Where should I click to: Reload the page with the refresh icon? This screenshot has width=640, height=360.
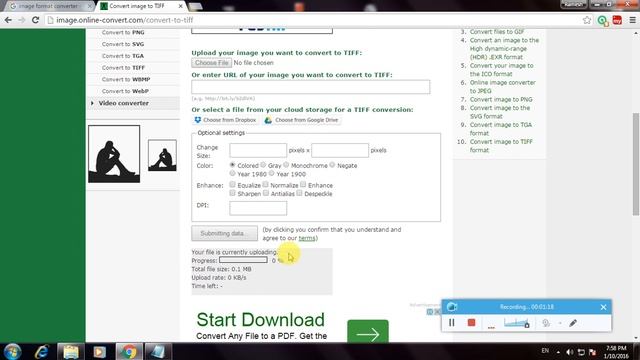tap(36, 20)
